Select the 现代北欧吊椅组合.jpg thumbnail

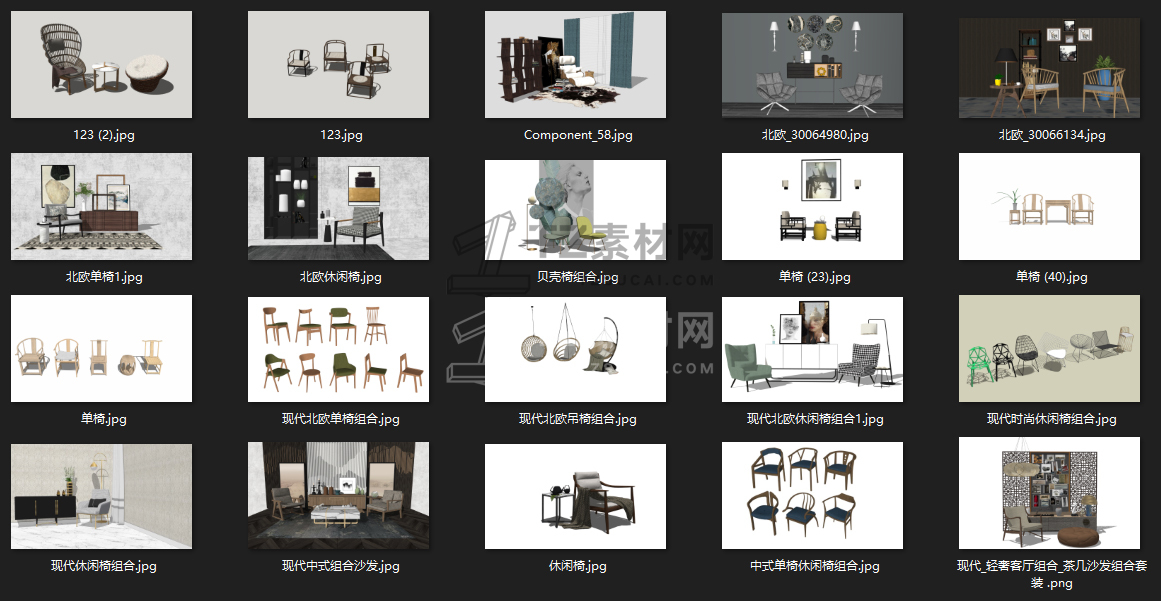[x=575, y=349]
